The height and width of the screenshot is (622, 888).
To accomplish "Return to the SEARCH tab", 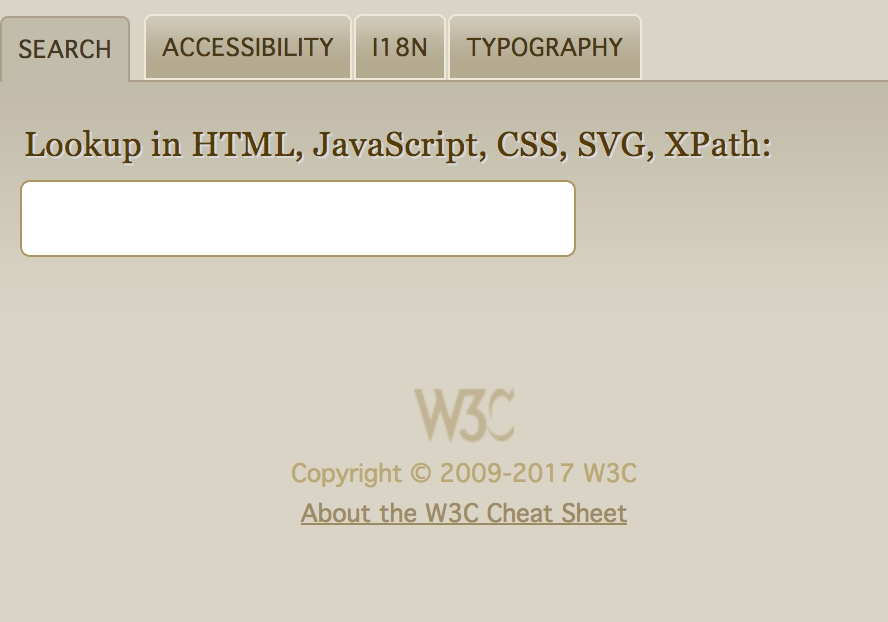I will (x=64, y=49).
